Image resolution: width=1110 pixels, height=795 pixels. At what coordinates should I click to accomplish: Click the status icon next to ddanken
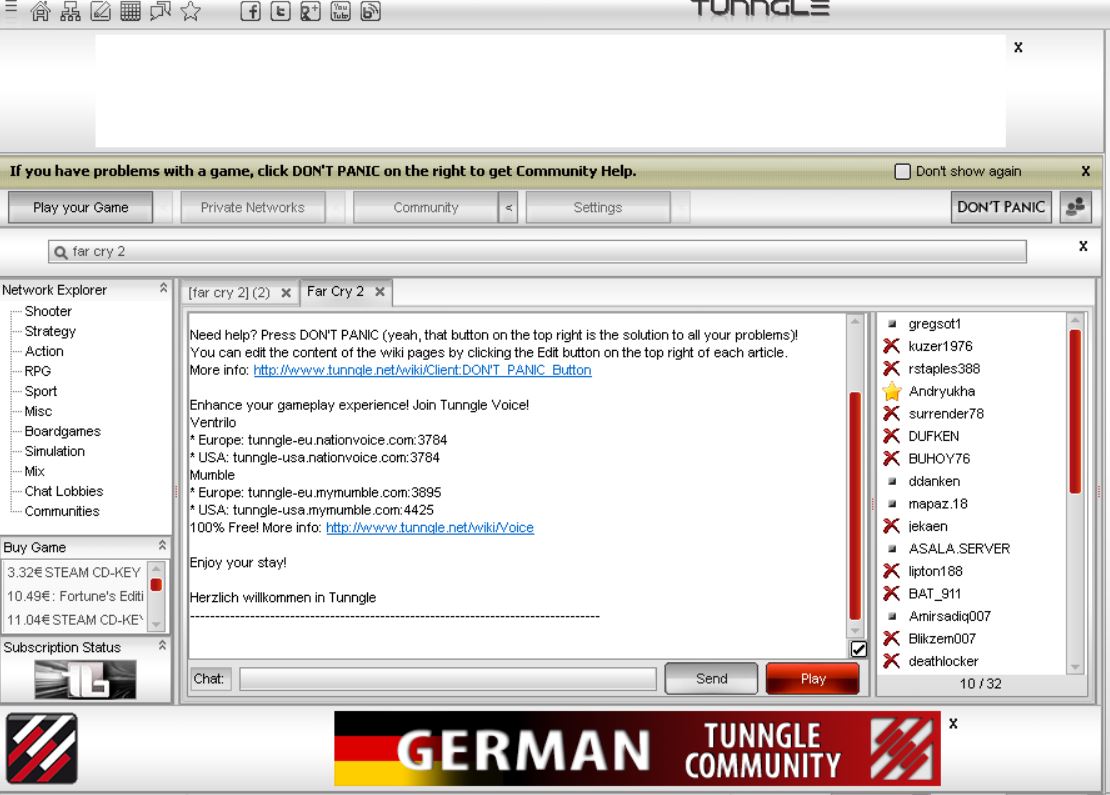tap(892, 481)
